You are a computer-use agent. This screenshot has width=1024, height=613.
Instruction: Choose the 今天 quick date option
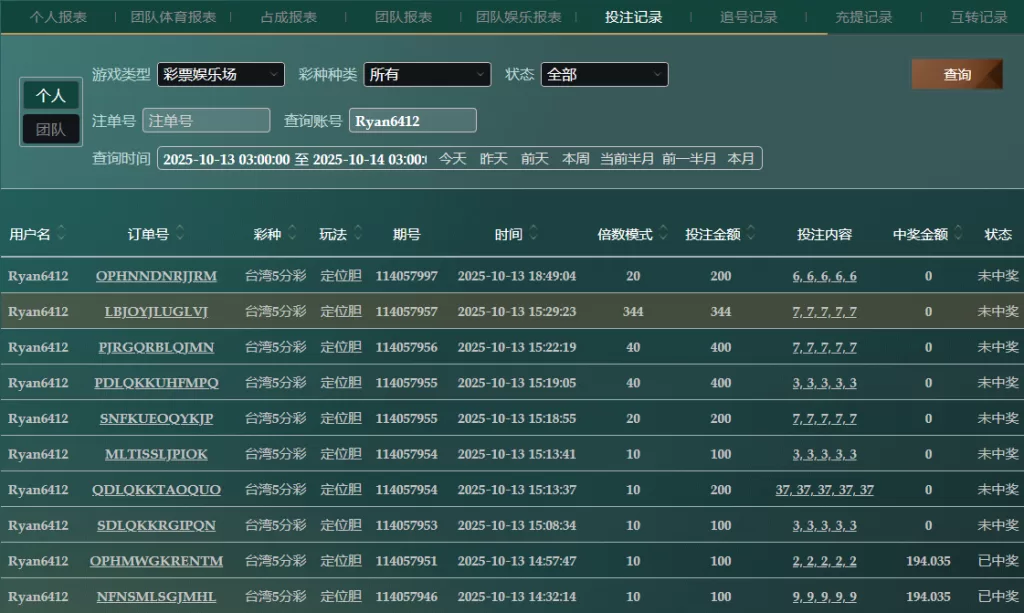tap(453, 159)
